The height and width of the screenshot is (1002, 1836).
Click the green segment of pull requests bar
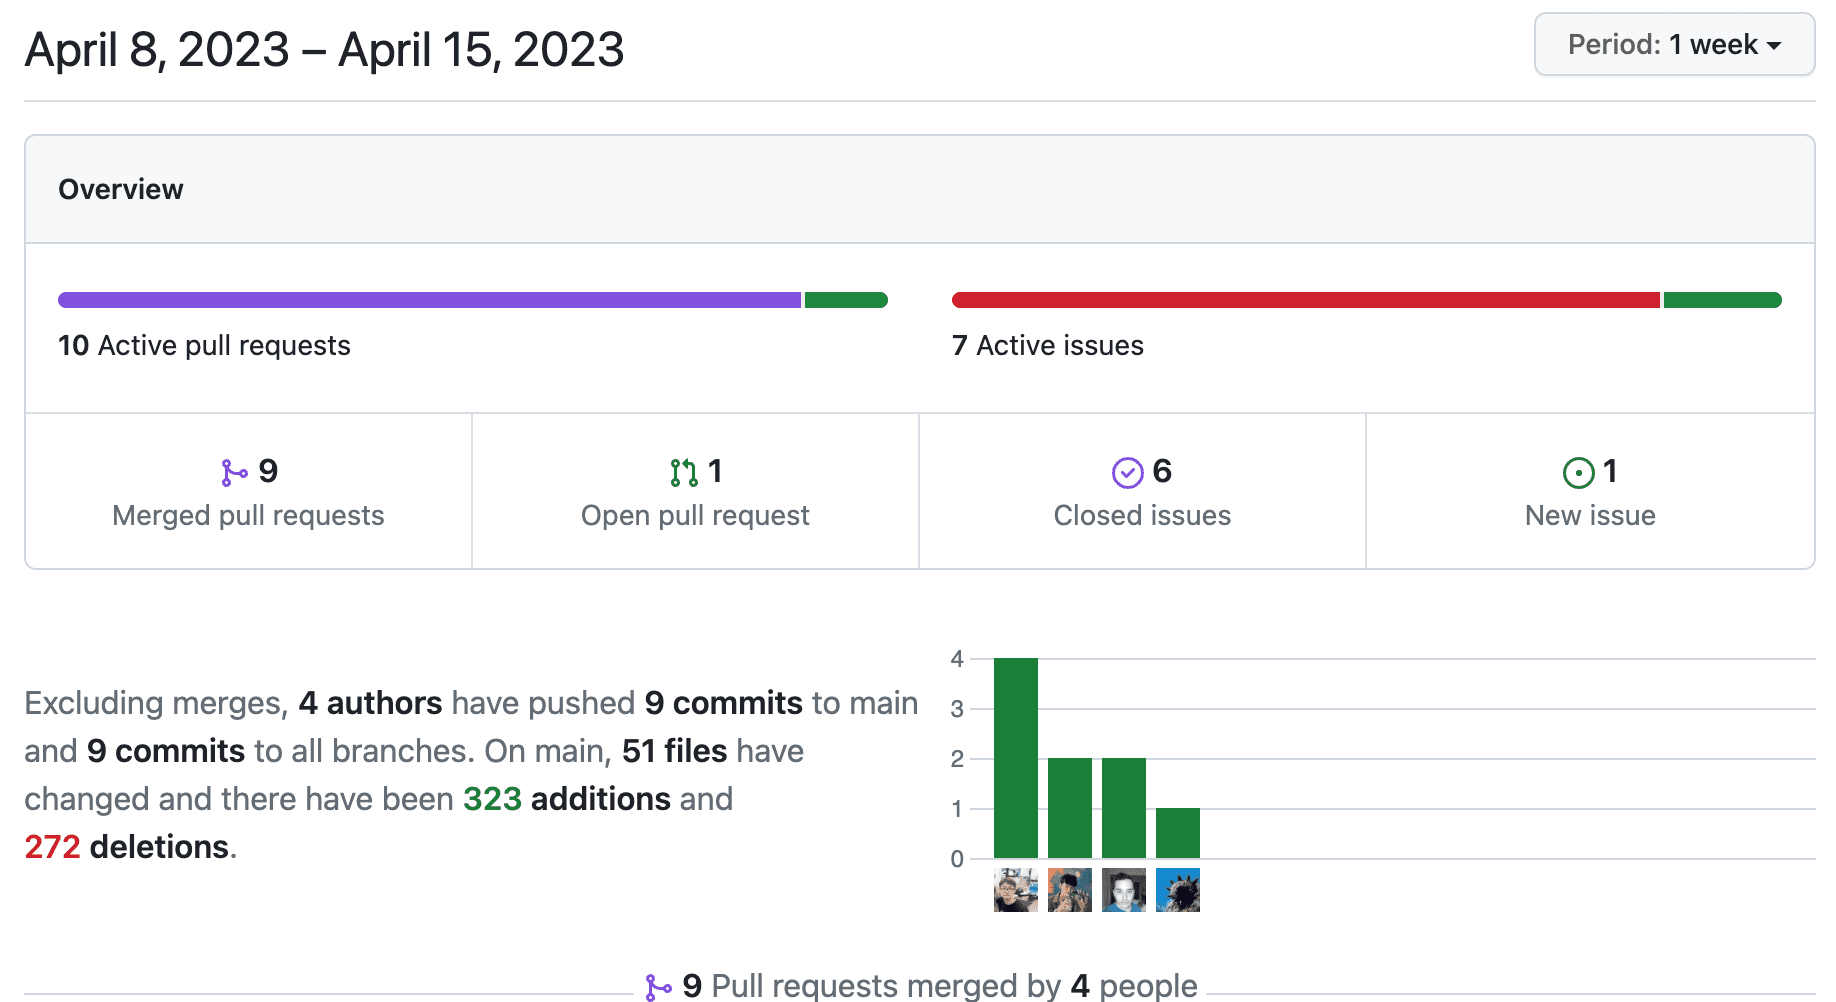[x=846, y=300]
